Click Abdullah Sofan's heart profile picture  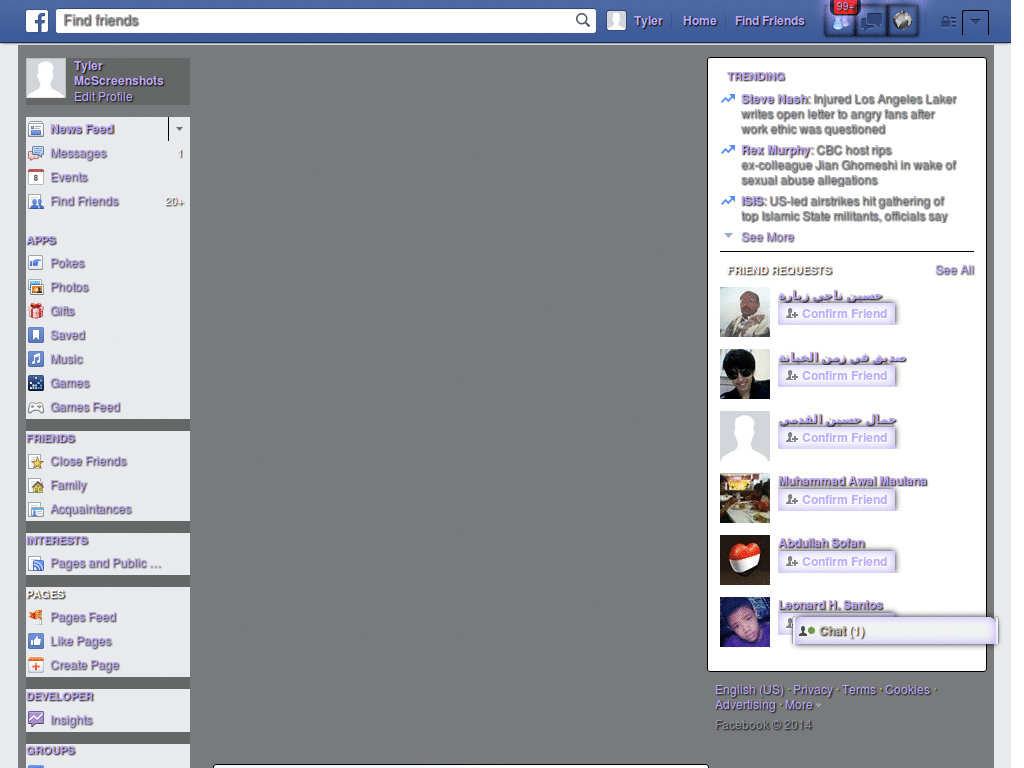point(744,560)
